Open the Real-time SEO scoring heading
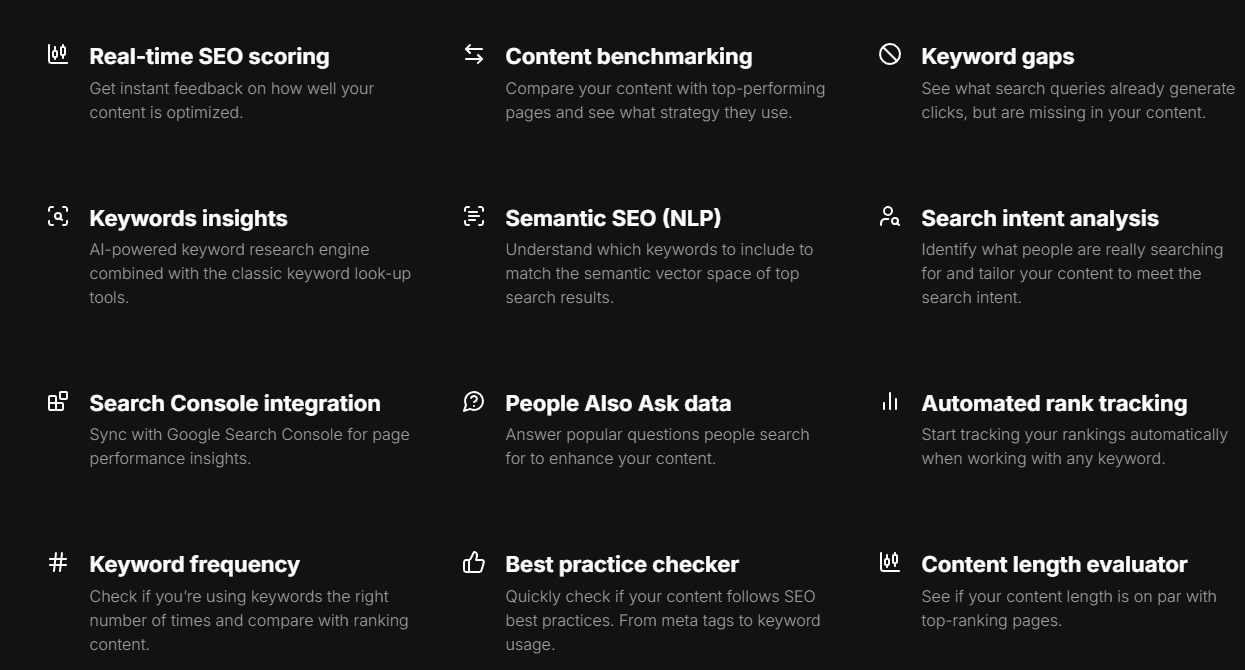The width and height of the screenshot is (1245, 670). [209, 57]
